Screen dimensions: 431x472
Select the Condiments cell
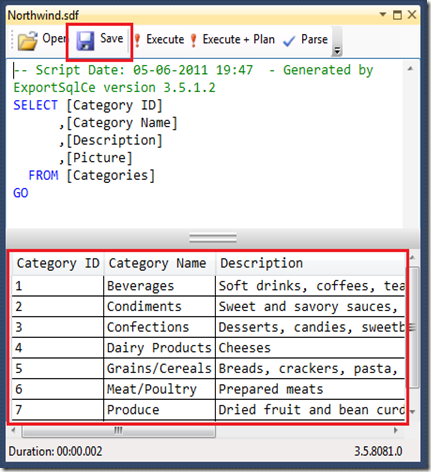tap(160, 306)
